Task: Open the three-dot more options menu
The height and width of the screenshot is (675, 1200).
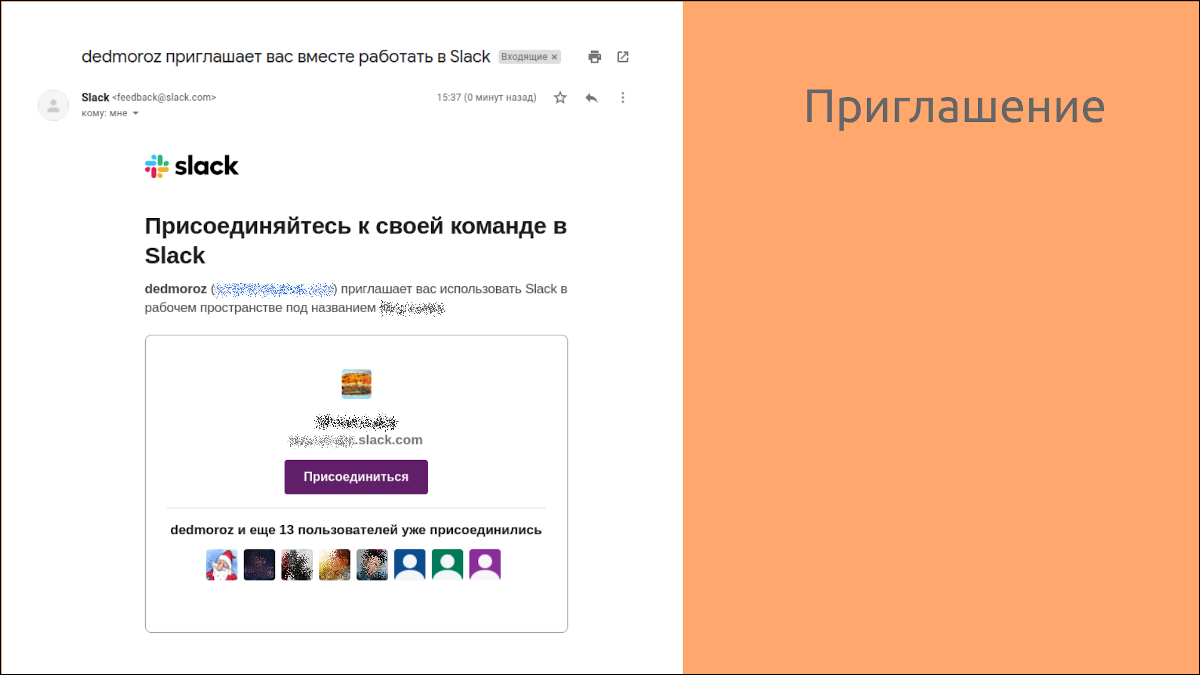Action: click(x=623, y=97)
